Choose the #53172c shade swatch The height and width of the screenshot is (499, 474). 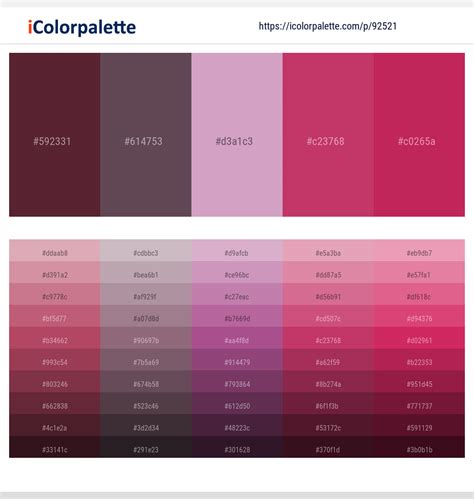point(328,425)
